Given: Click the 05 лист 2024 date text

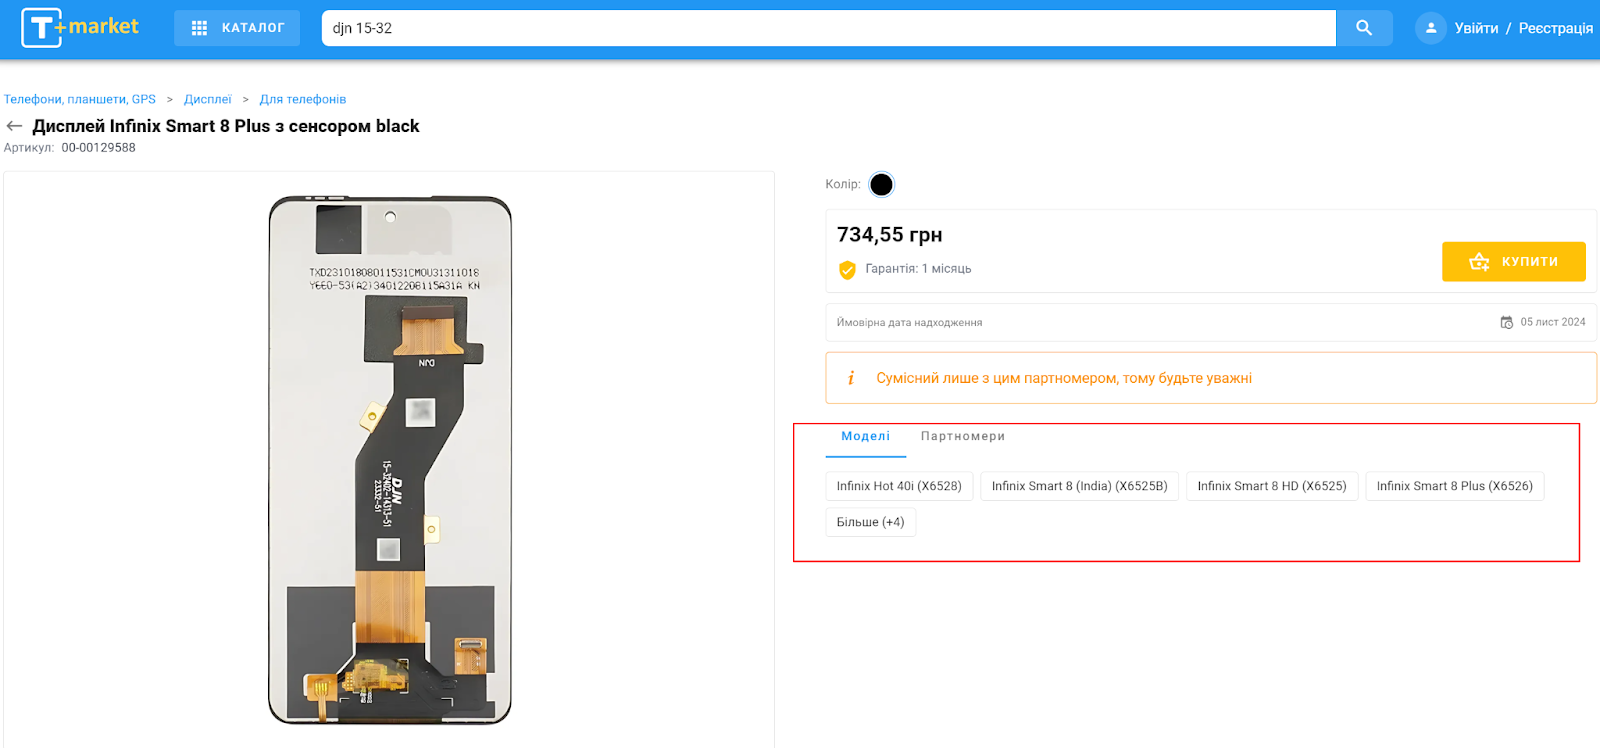Looking at the screenshot, I should (x=1553, y=322).
